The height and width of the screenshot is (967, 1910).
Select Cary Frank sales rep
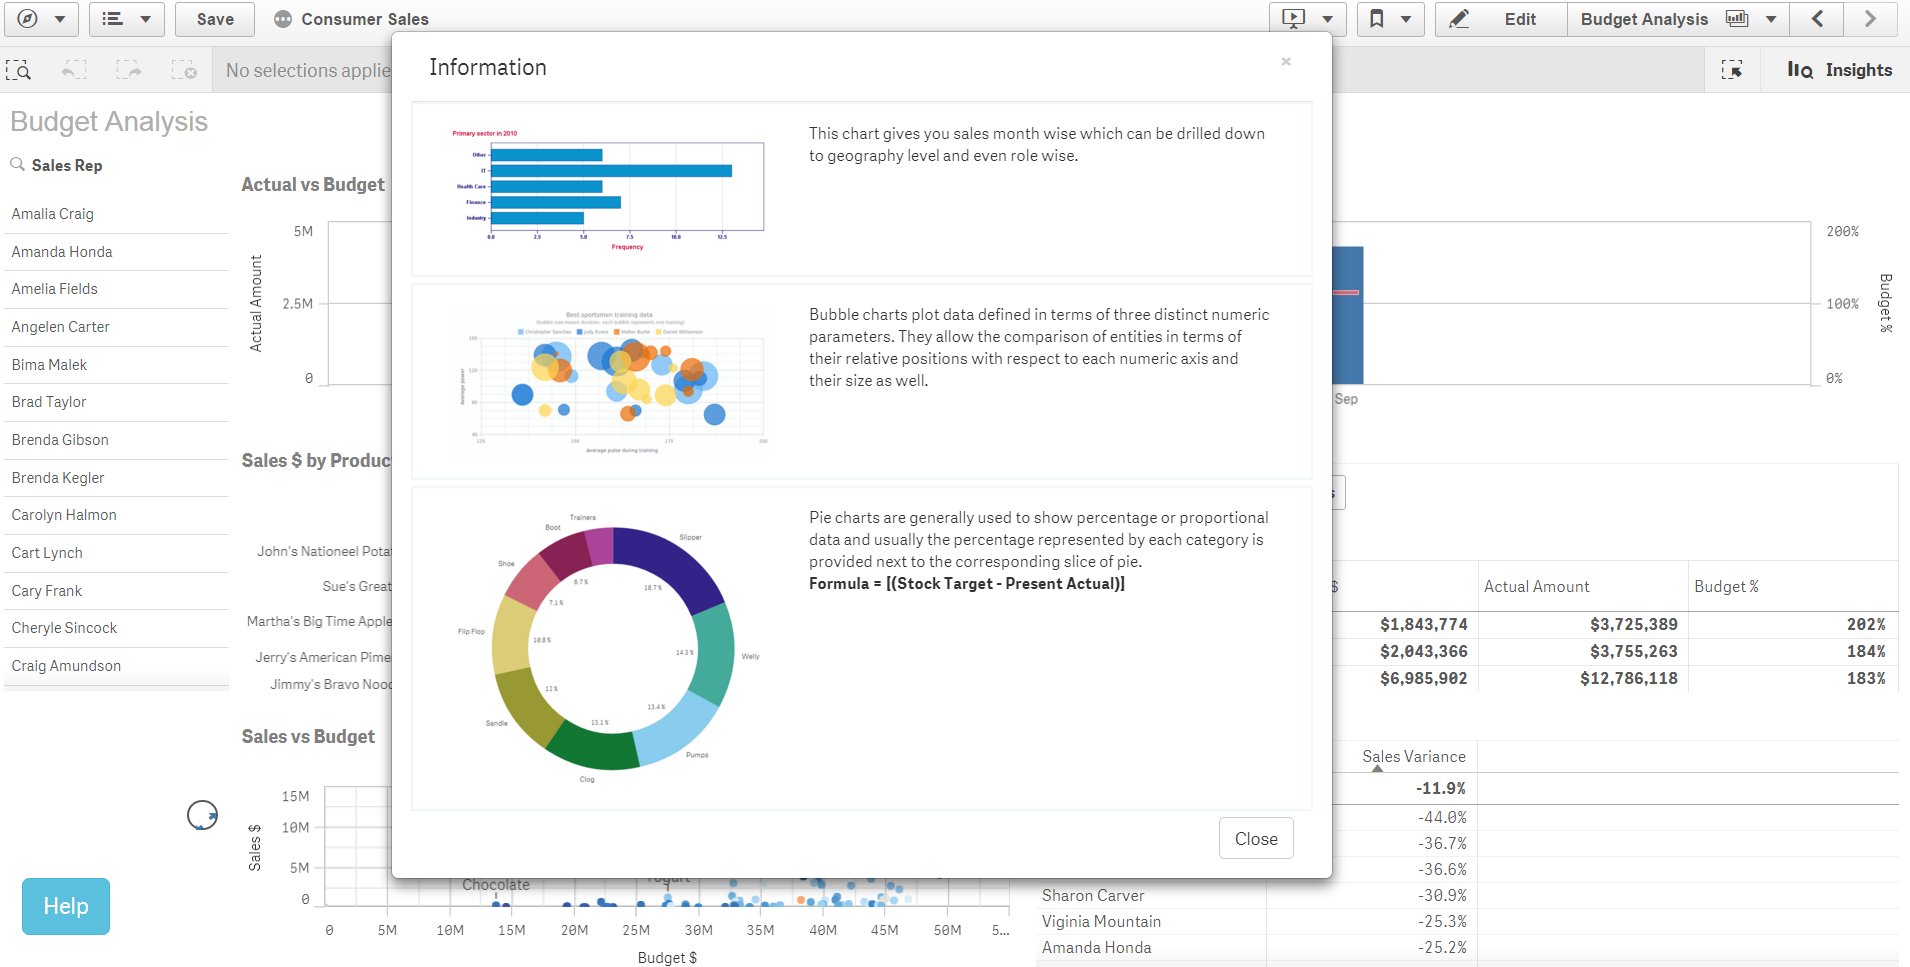[116, 591]
